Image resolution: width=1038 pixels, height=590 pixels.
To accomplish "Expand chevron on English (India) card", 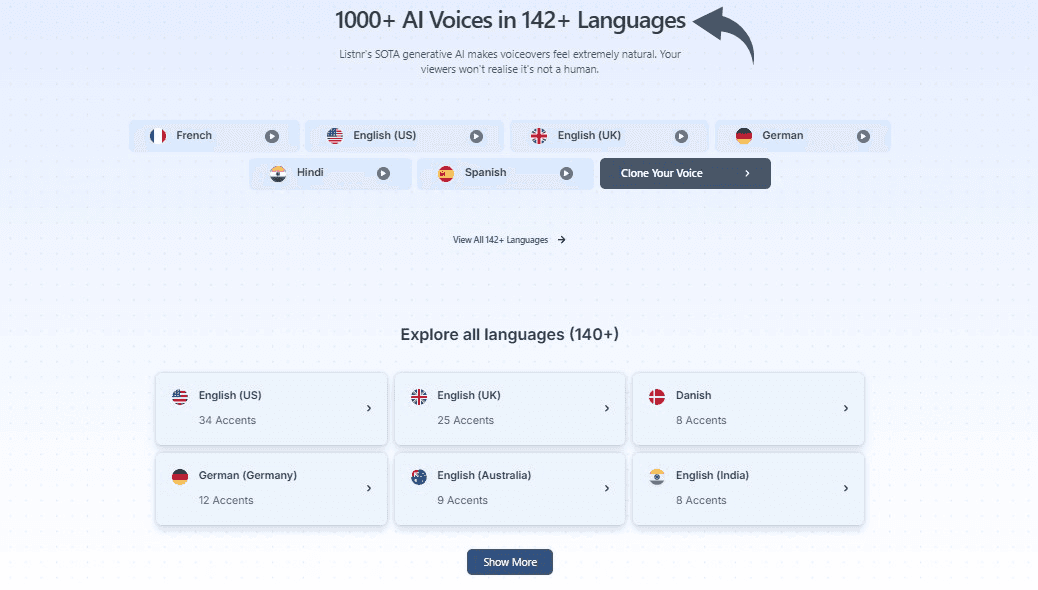I will coord(845,489).
